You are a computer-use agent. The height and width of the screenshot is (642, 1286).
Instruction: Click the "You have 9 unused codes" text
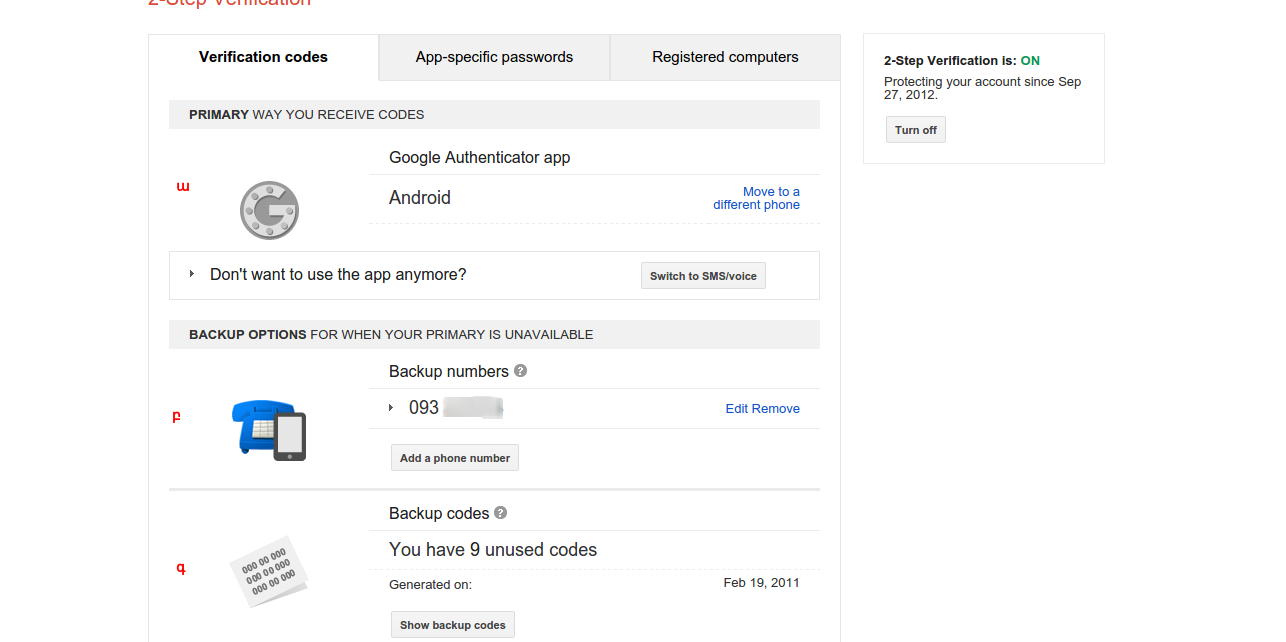coord(493,550)
